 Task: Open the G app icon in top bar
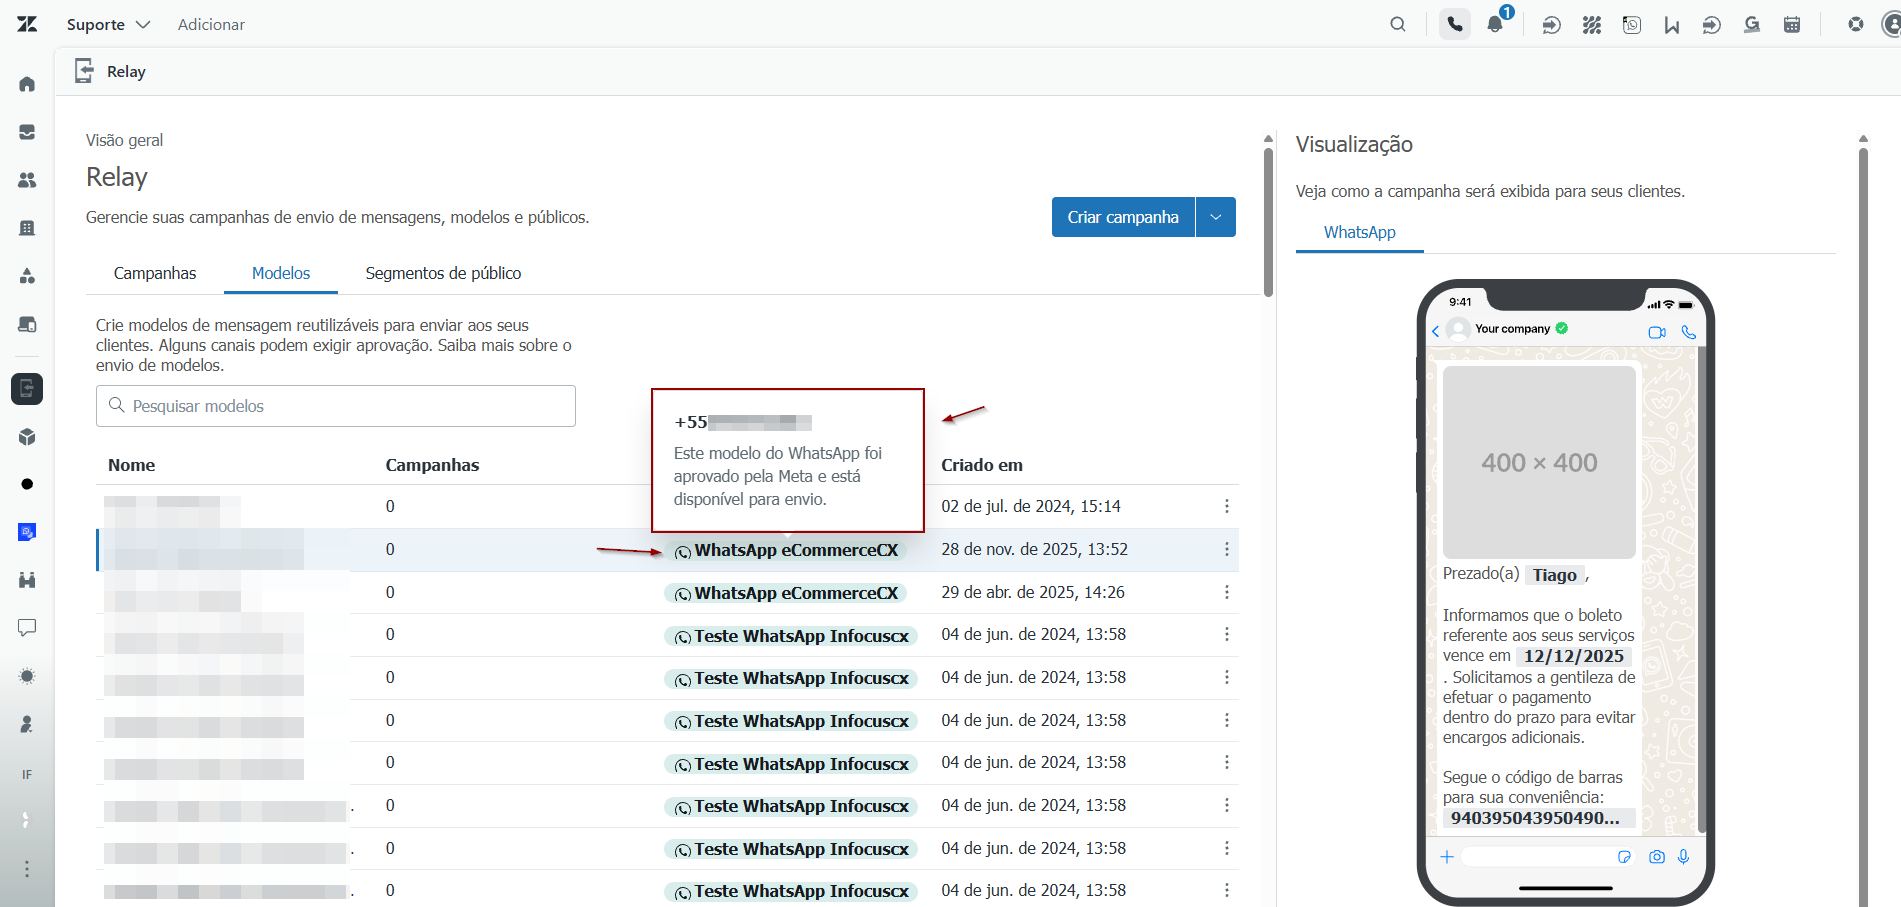click(x=1752, y=25)
